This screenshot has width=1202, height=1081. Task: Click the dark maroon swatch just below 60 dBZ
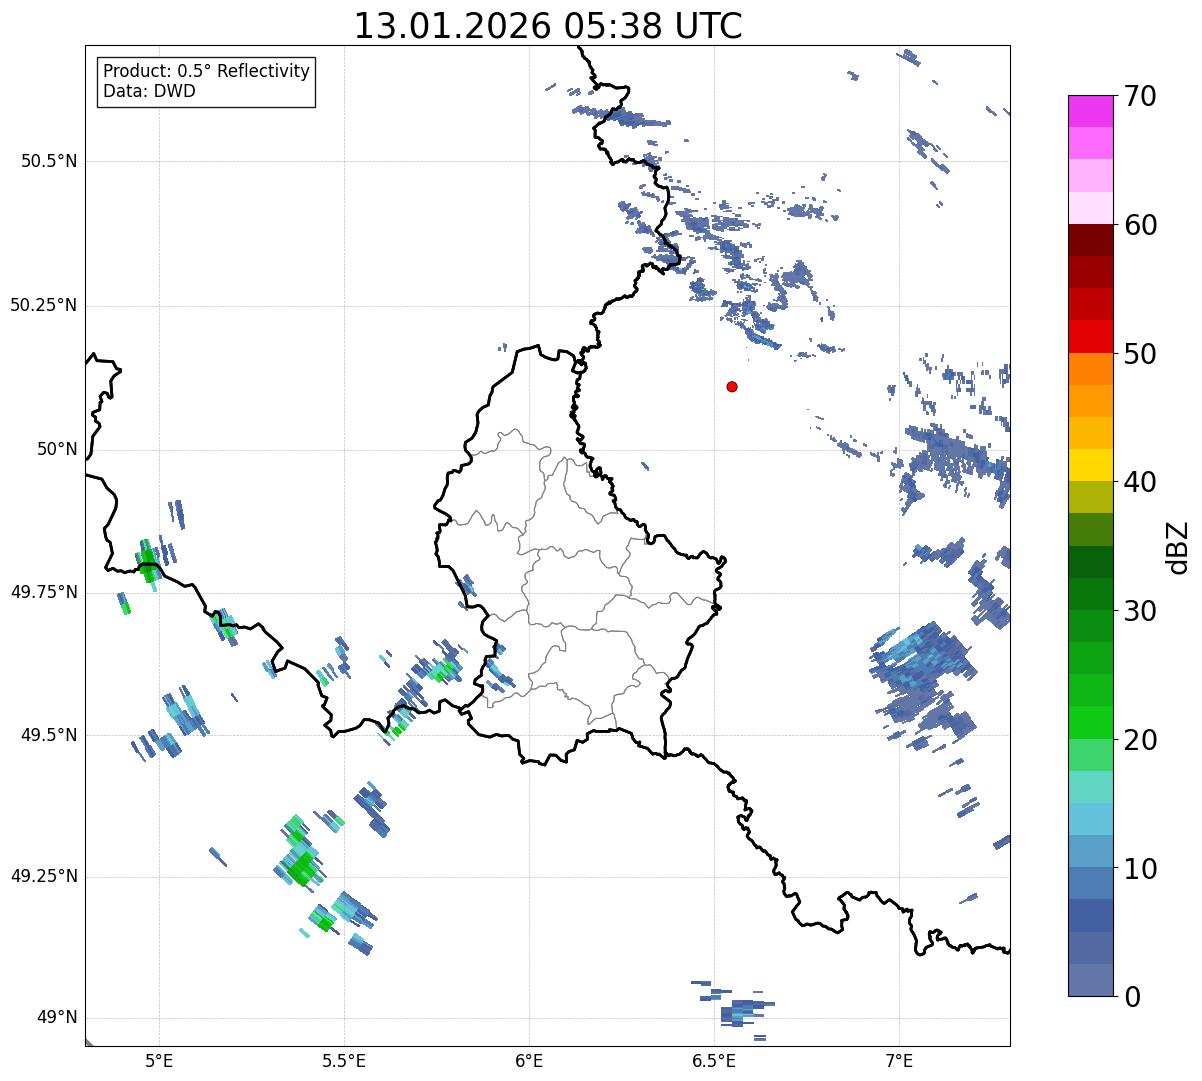1091,241
